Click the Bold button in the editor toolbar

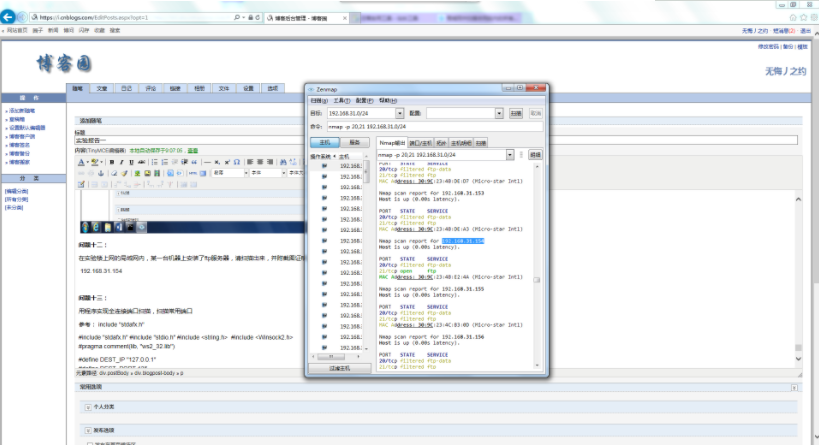point(112,162)
